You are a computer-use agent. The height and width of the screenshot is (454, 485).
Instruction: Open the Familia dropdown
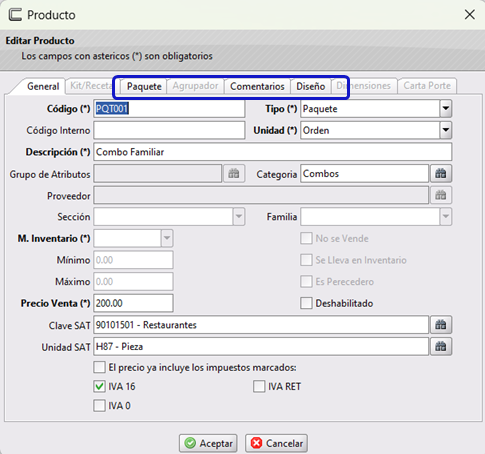[x=446, y=217]
